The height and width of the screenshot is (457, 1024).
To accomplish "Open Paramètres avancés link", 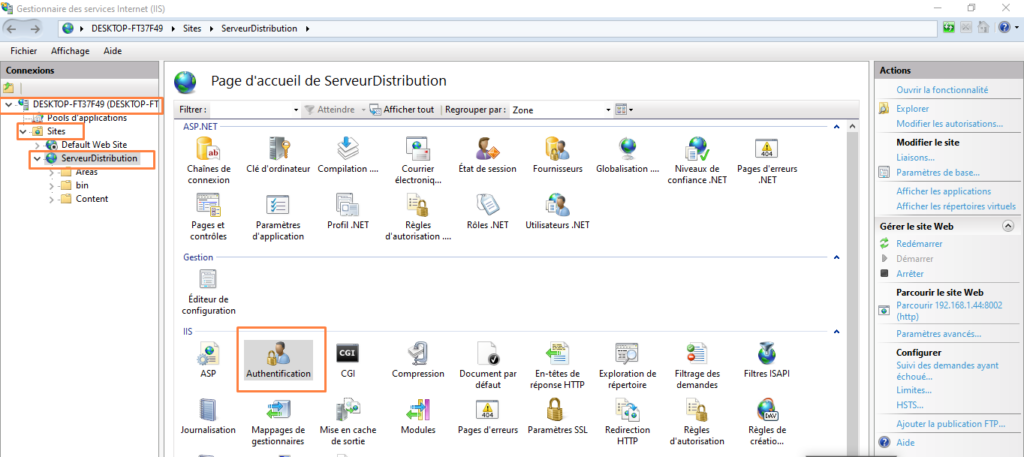I will pyautogui.click(x=938, y=334).
